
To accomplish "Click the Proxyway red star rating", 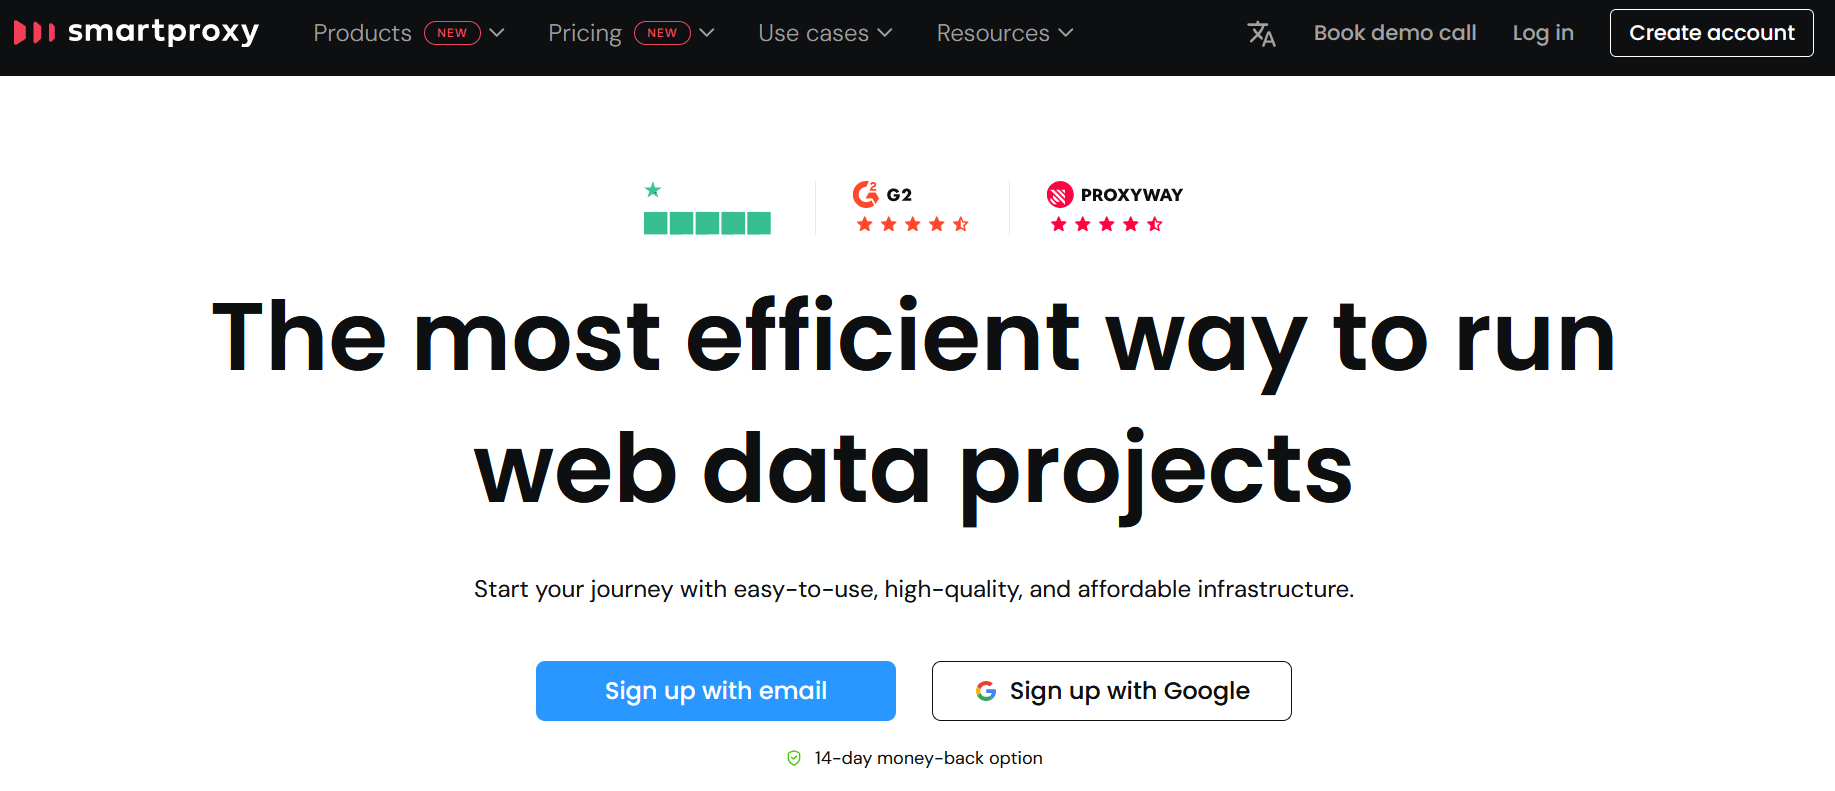I will click(x=1106, y=224).
